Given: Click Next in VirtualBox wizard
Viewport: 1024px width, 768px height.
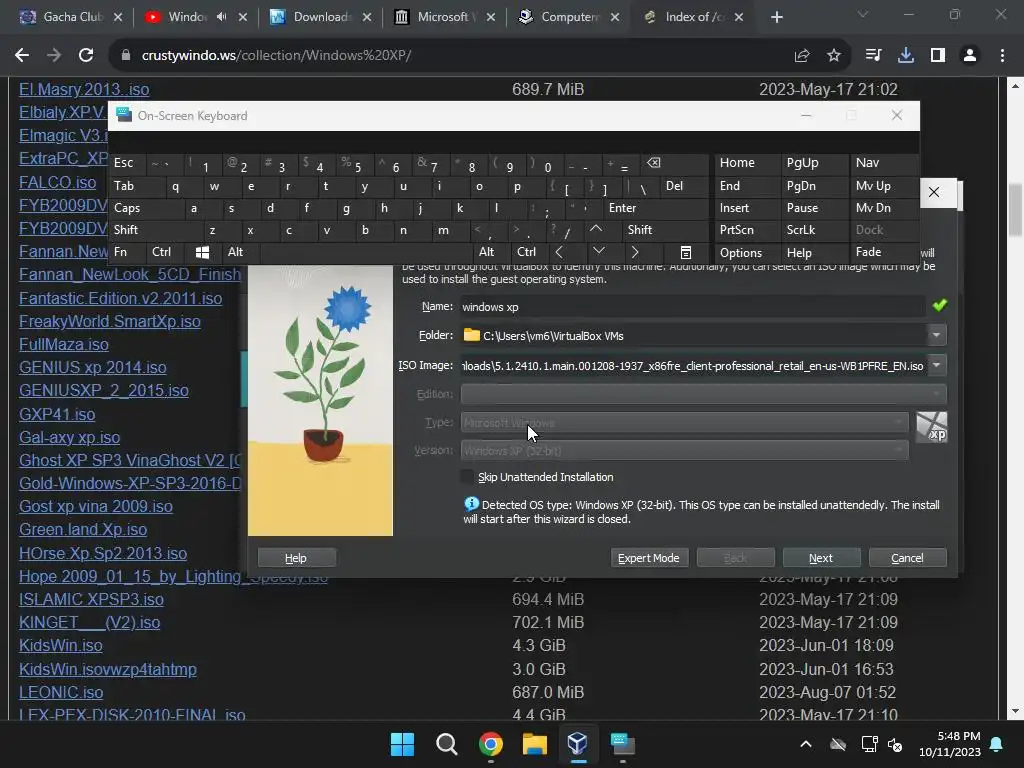Looking at the screenshot, I should click(x=821, y=558).
